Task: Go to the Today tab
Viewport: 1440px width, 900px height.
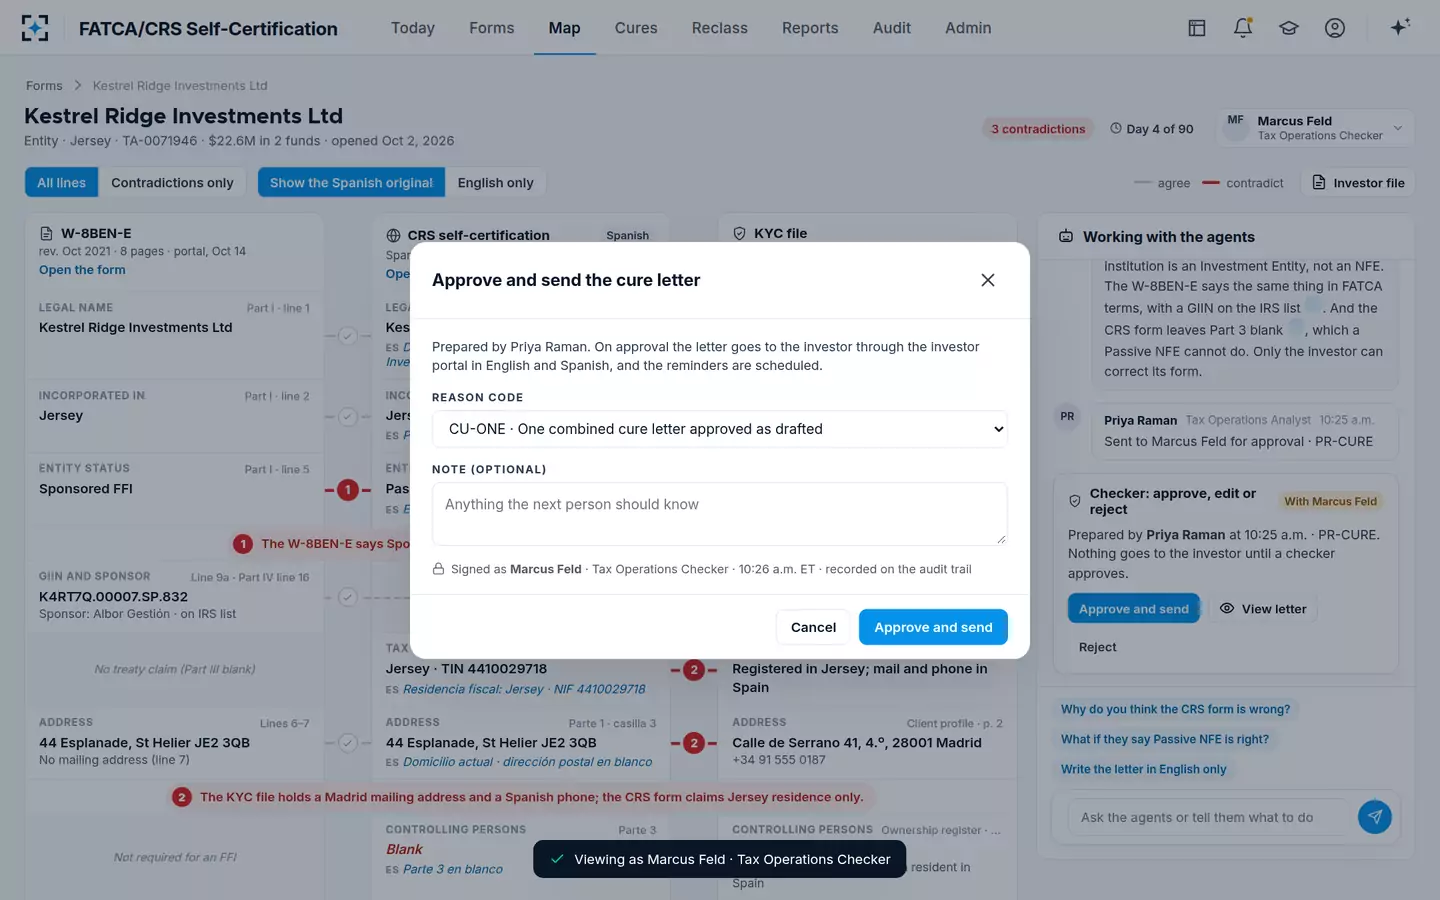Action: (x=413, y=28)
